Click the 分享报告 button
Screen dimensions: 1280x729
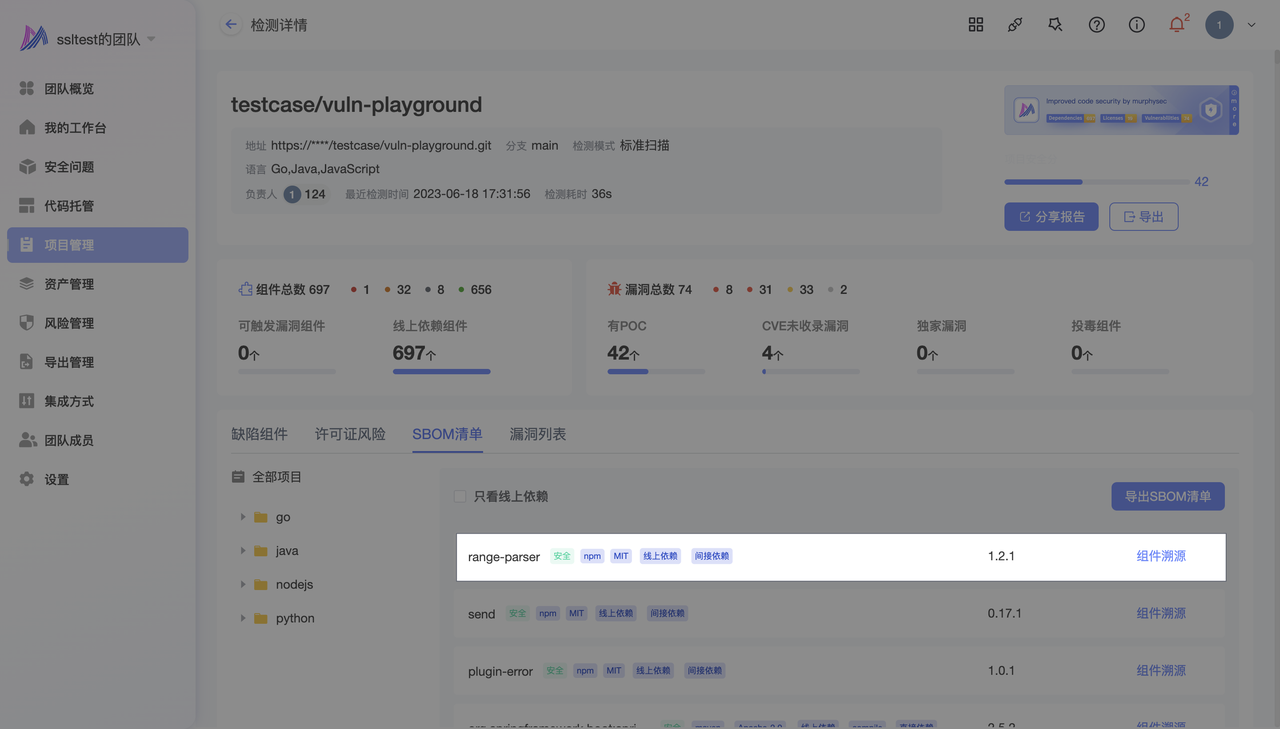pyautogui.click(x=1051, y=217)
